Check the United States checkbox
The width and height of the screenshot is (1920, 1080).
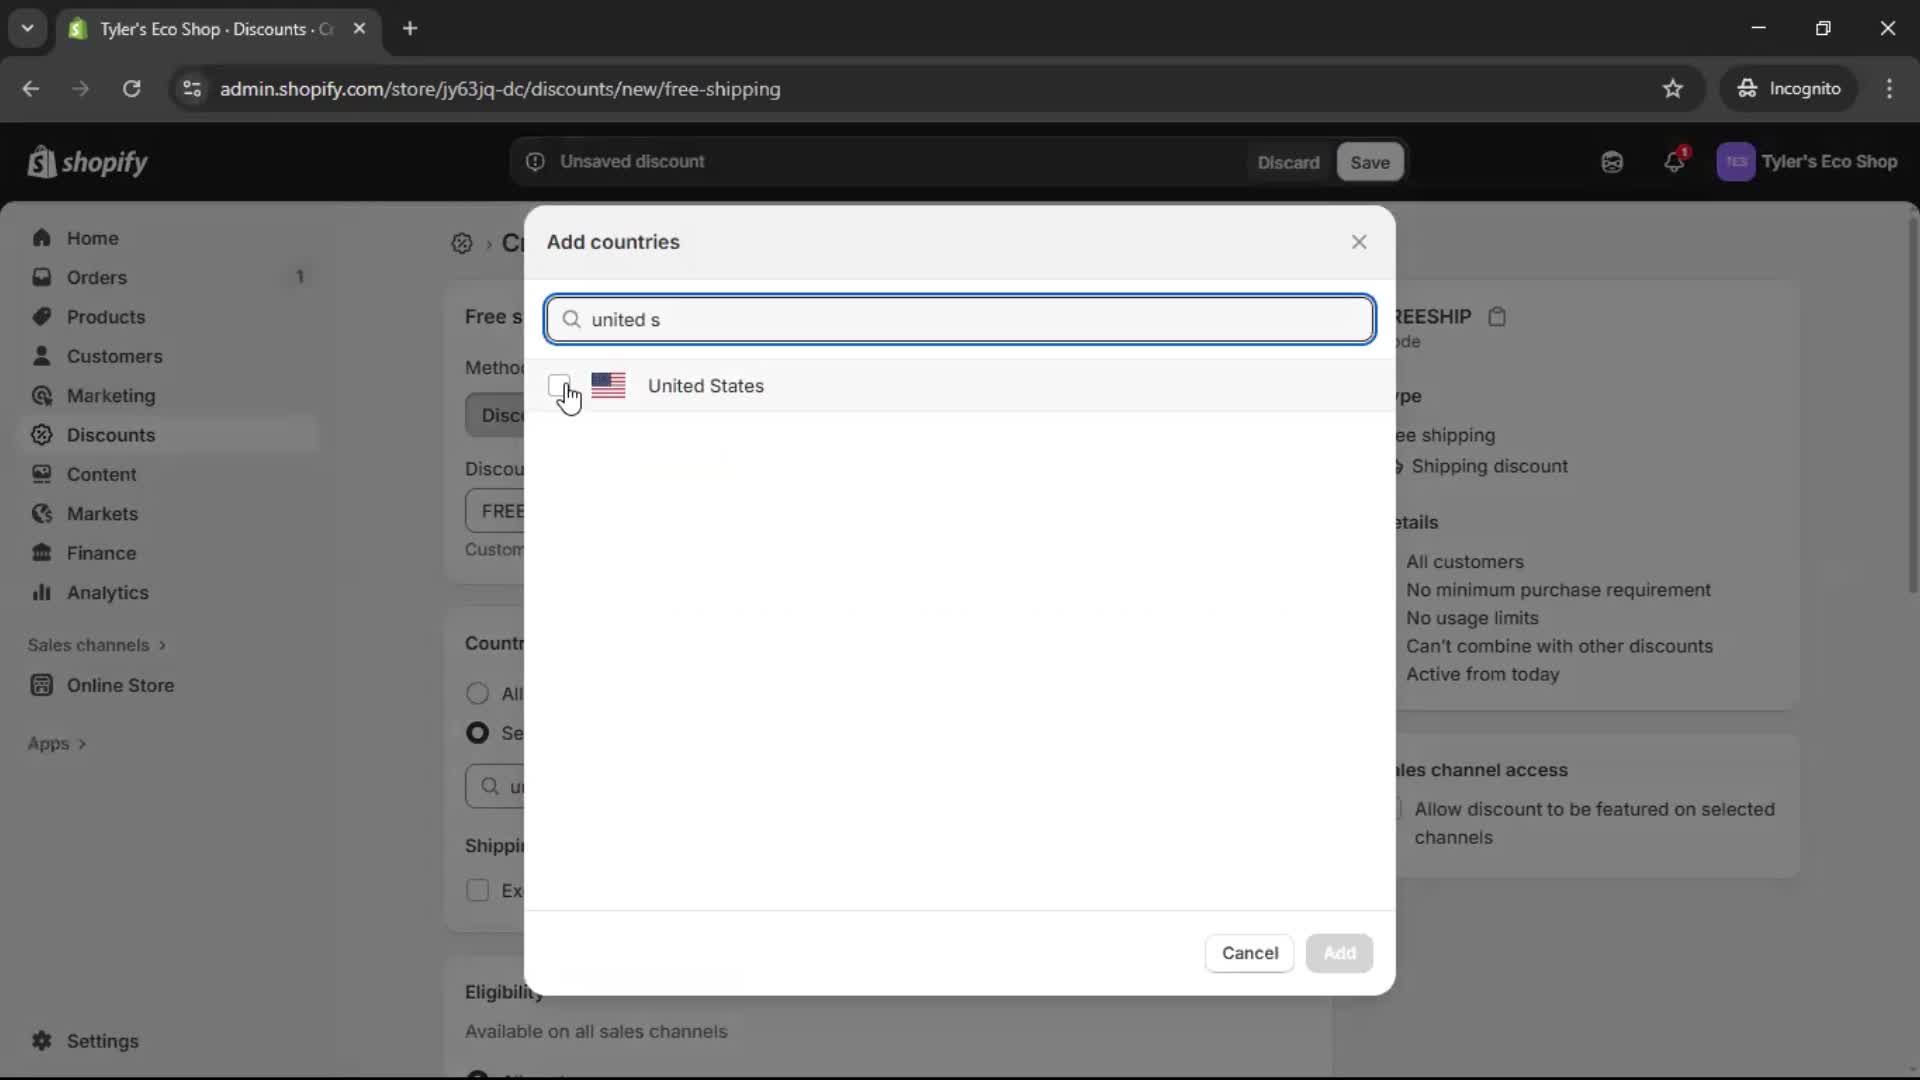pyautogui.click(x=560, y=386)
